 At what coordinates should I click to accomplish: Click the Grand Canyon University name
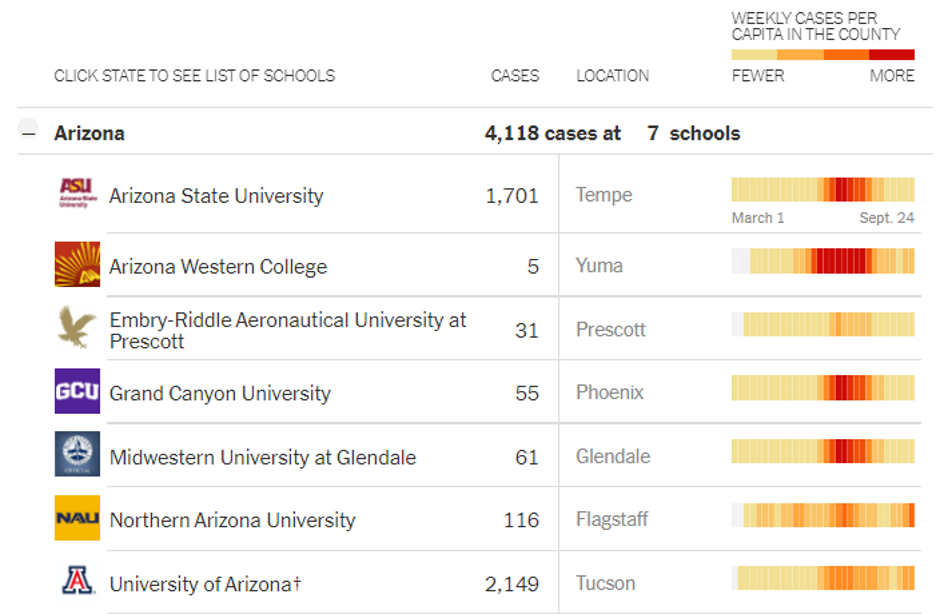(219, 393)
